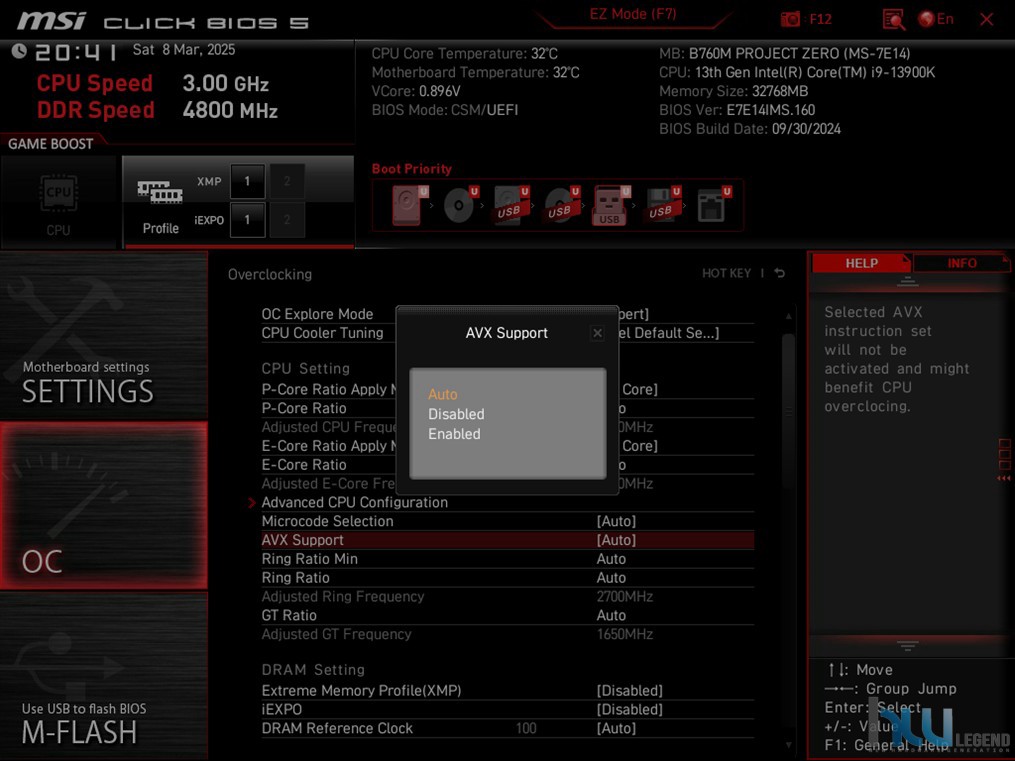Open the SETTINGS motherboard settings section
The image size is (1015, 761).
(x=104, y=335)
